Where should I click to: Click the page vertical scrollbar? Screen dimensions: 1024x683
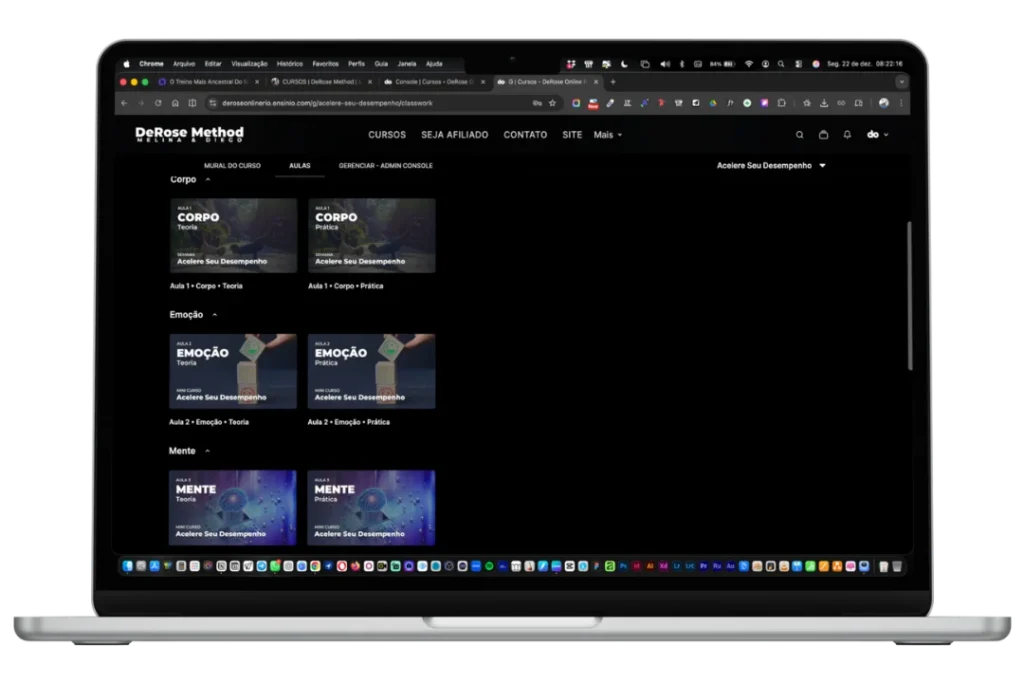pyautogui.click(x=909, y=296)
